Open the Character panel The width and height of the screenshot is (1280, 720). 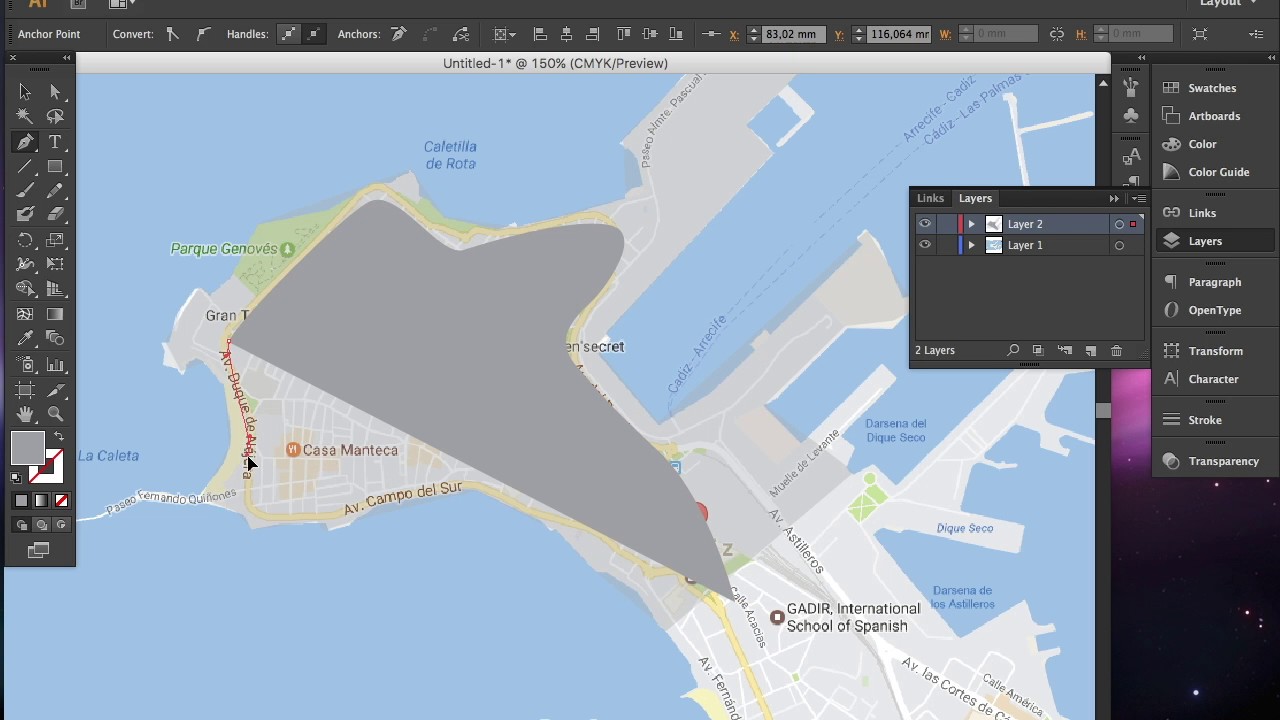(1211, 379)
